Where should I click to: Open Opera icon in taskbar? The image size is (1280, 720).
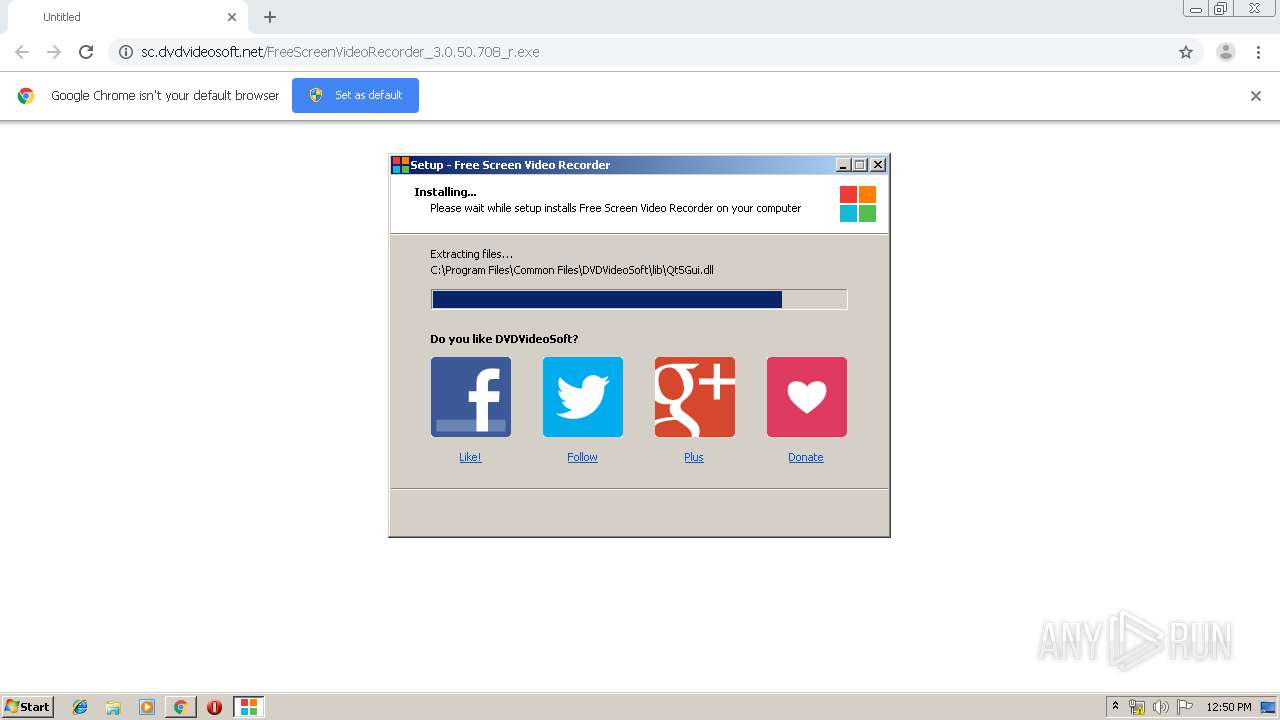(214, 707)
